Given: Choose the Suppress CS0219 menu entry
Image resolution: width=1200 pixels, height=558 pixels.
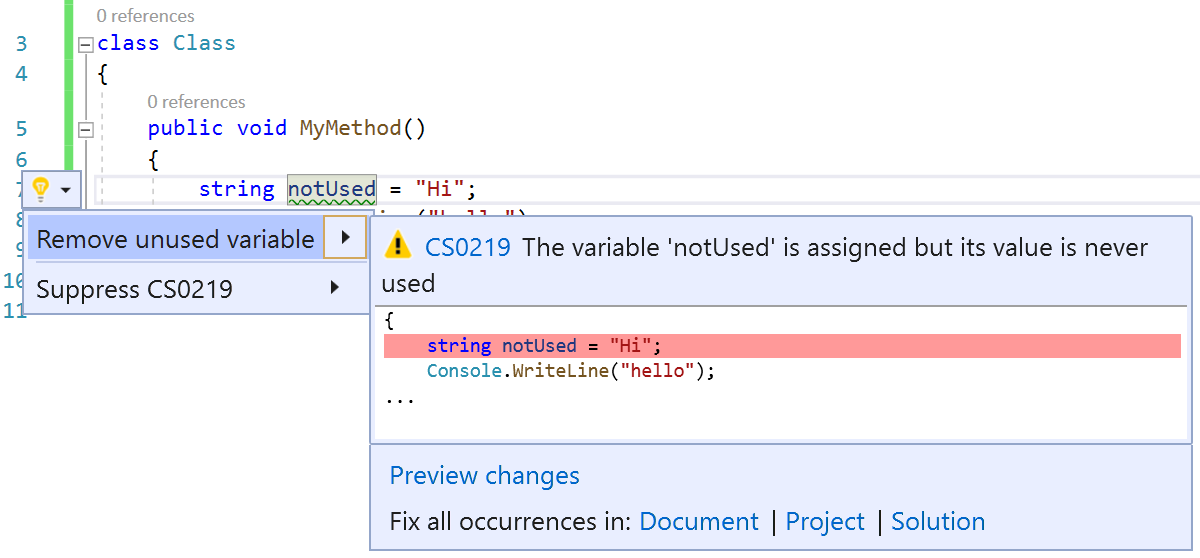Looking at the screenshot, I should click(x=135, y=290).
